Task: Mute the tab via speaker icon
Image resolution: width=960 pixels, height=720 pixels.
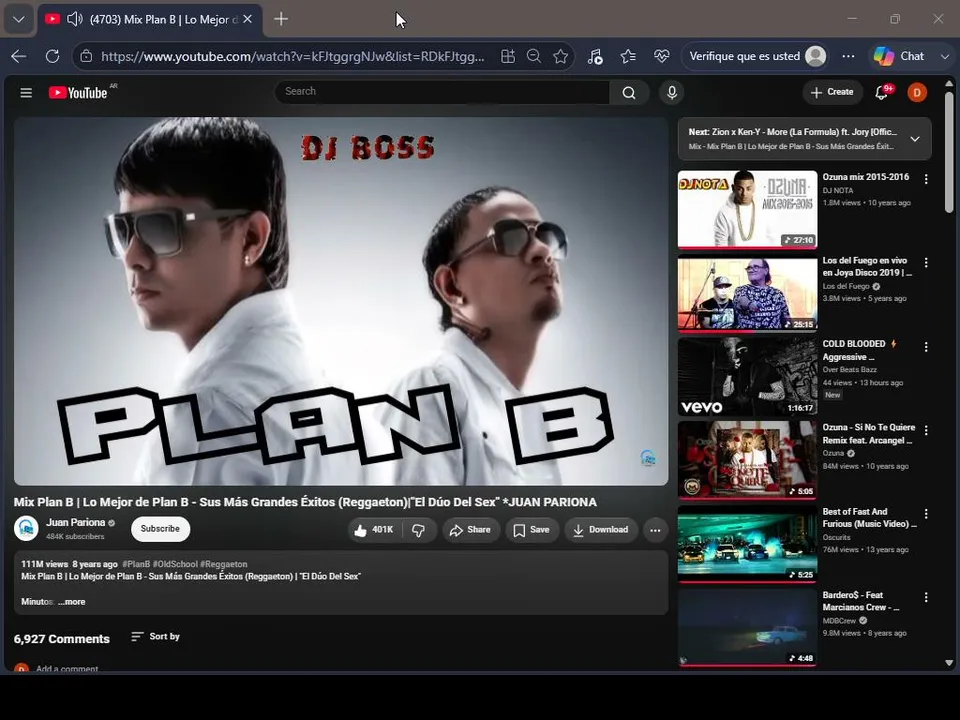Action: coord(75,19)
